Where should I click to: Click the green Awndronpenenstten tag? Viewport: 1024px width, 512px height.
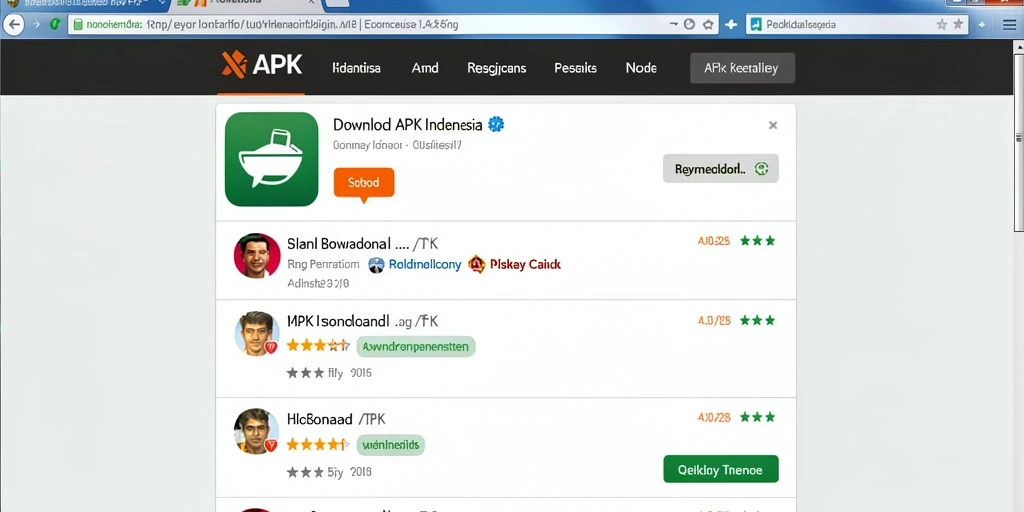coord(416,347)
